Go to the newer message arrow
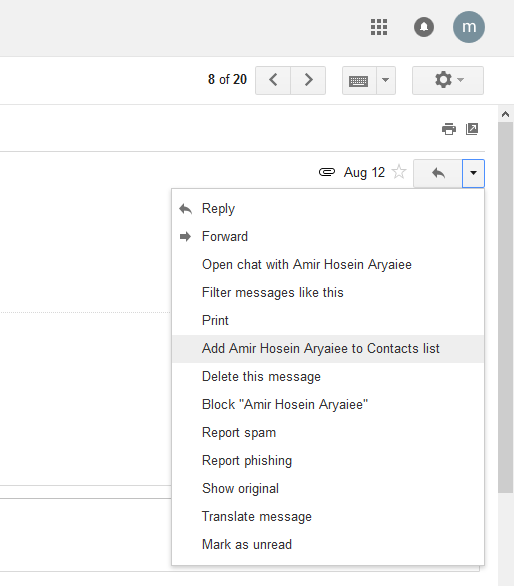Image resolution: width=514 pixels, height=586 pixels. click(273, 80)
